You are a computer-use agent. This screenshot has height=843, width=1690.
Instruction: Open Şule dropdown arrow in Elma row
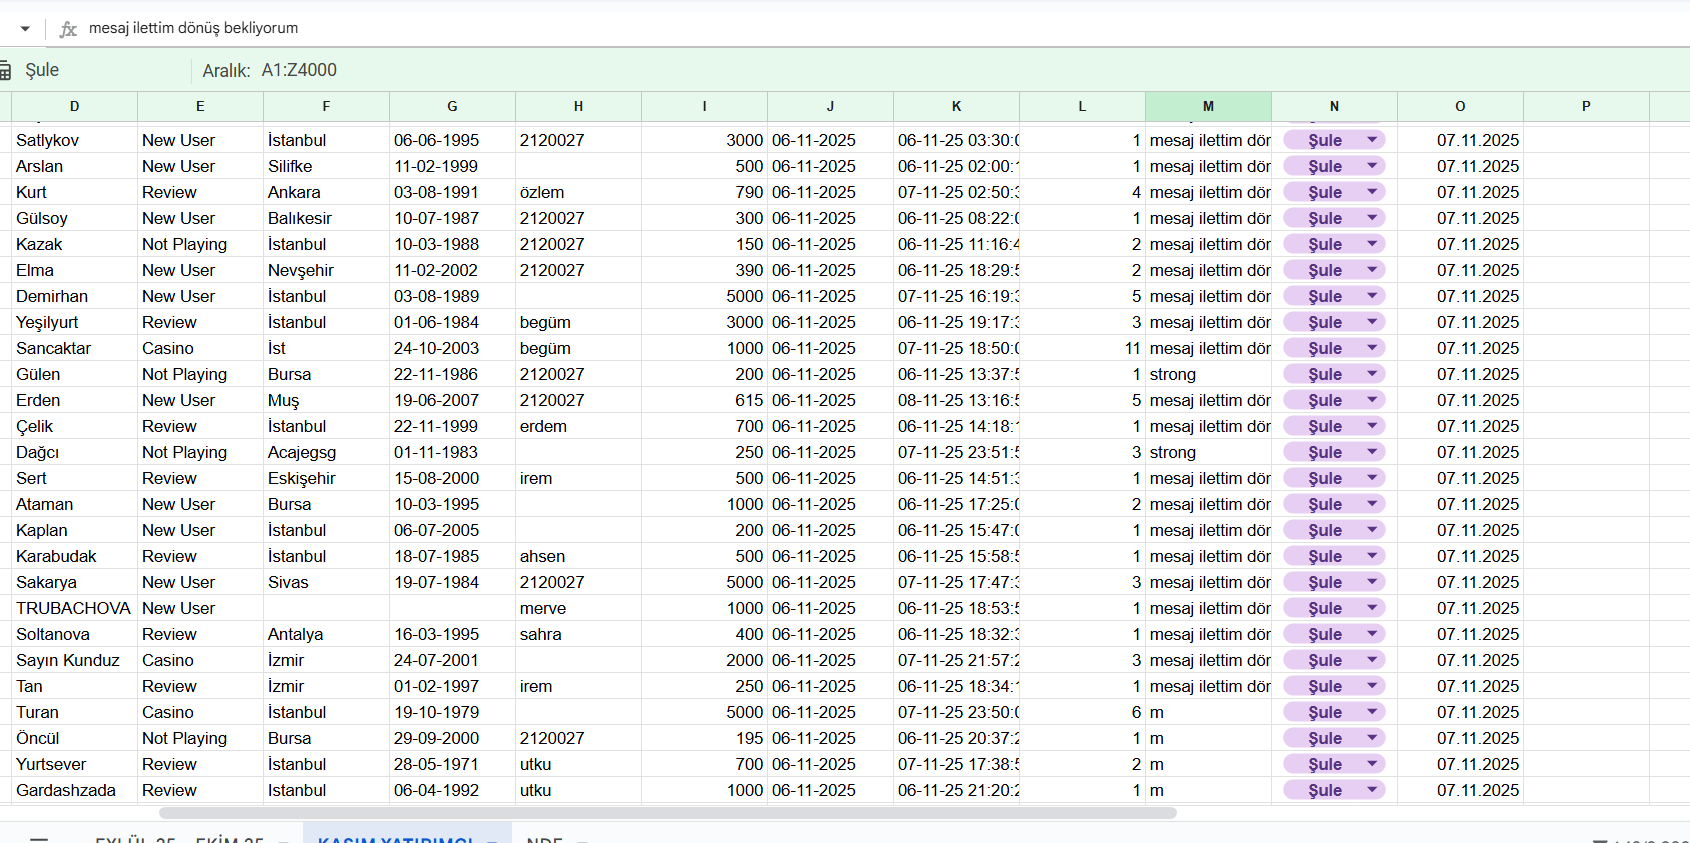[x=1372, y=270]
